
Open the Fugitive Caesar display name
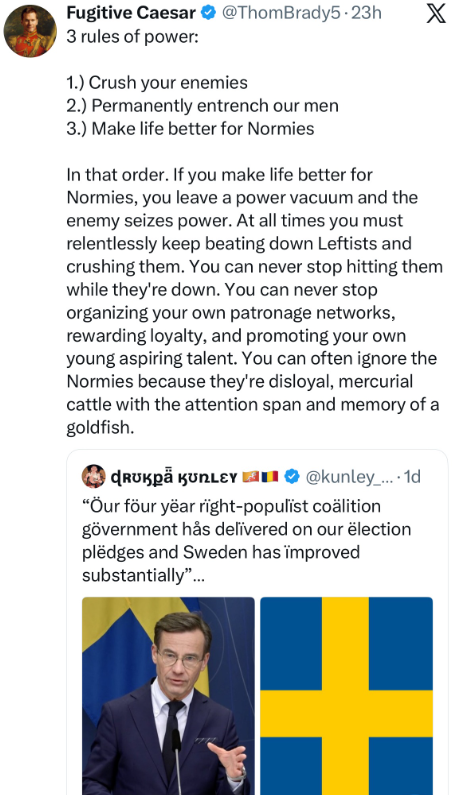pos(131,14)
